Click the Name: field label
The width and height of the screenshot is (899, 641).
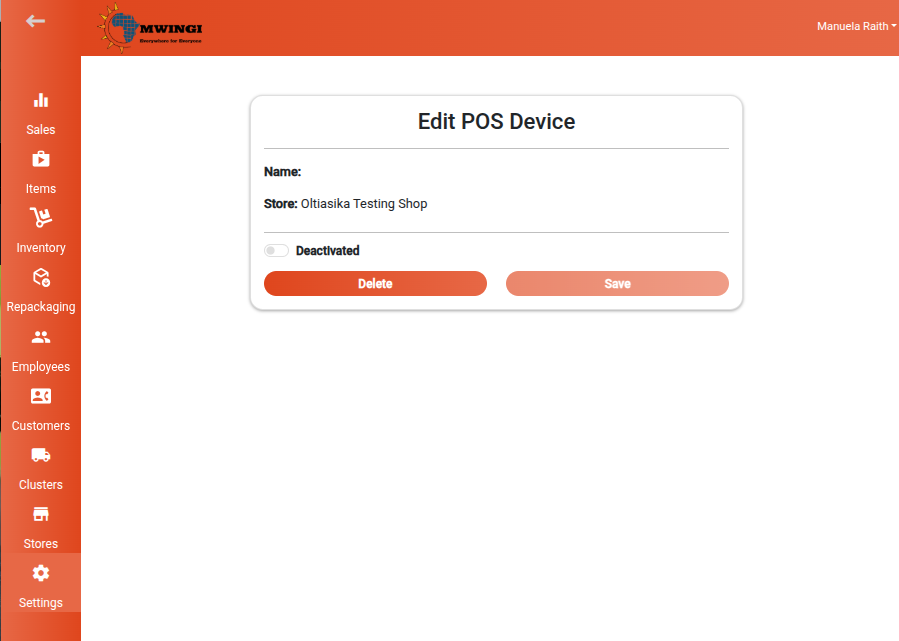click(x=283, y=172)
